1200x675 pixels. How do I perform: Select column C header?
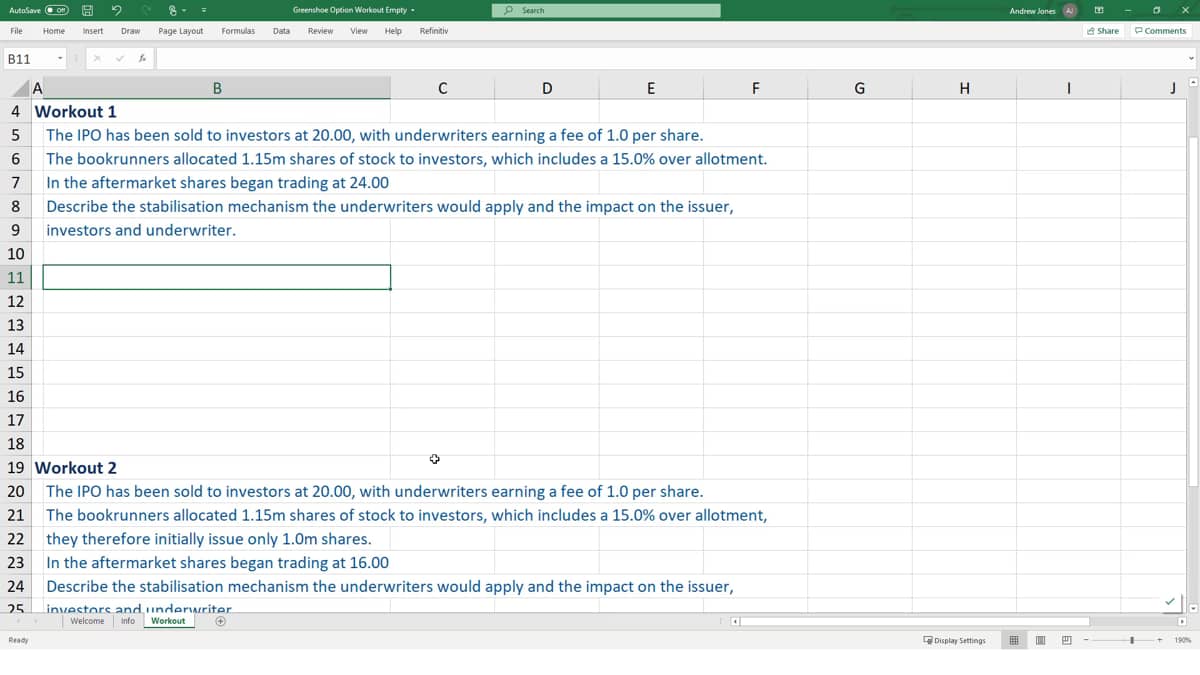(443, 88)
